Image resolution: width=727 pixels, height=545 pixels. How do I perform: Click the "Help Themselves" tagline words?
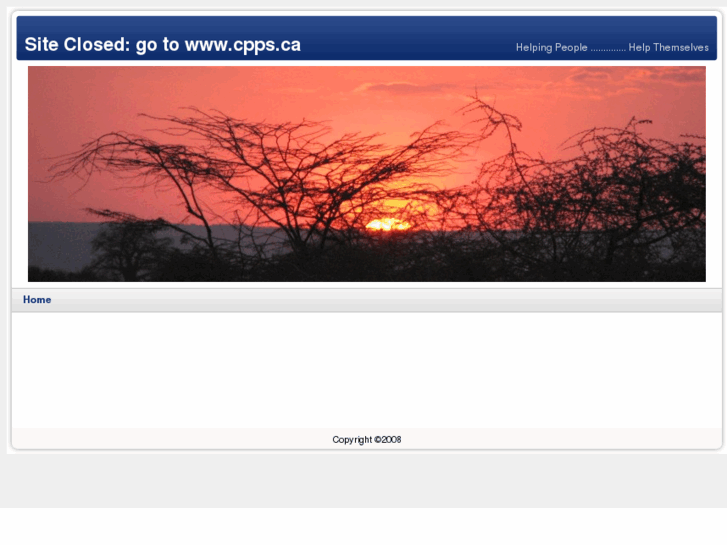pos(669,47)
